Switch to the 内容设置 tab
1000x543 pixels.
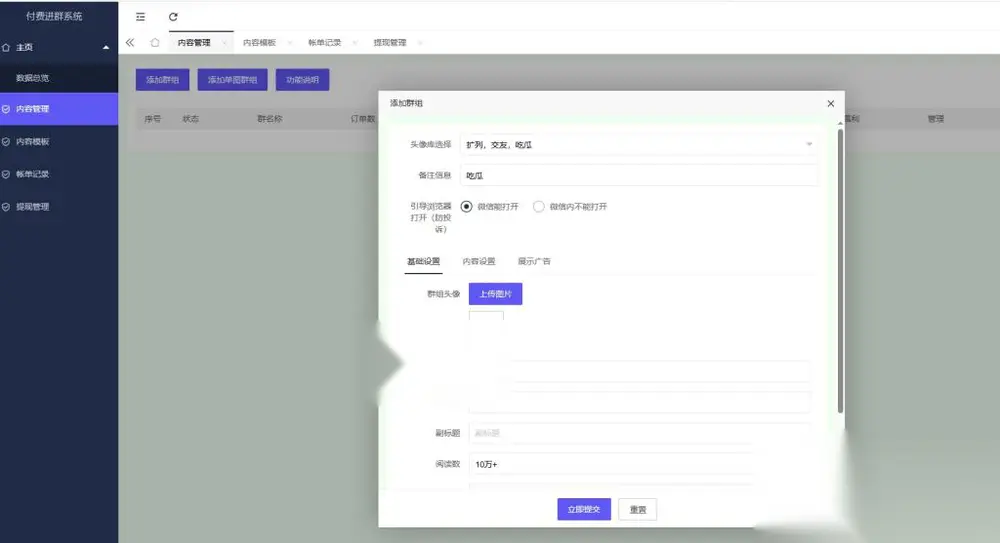tap(479, 262)
